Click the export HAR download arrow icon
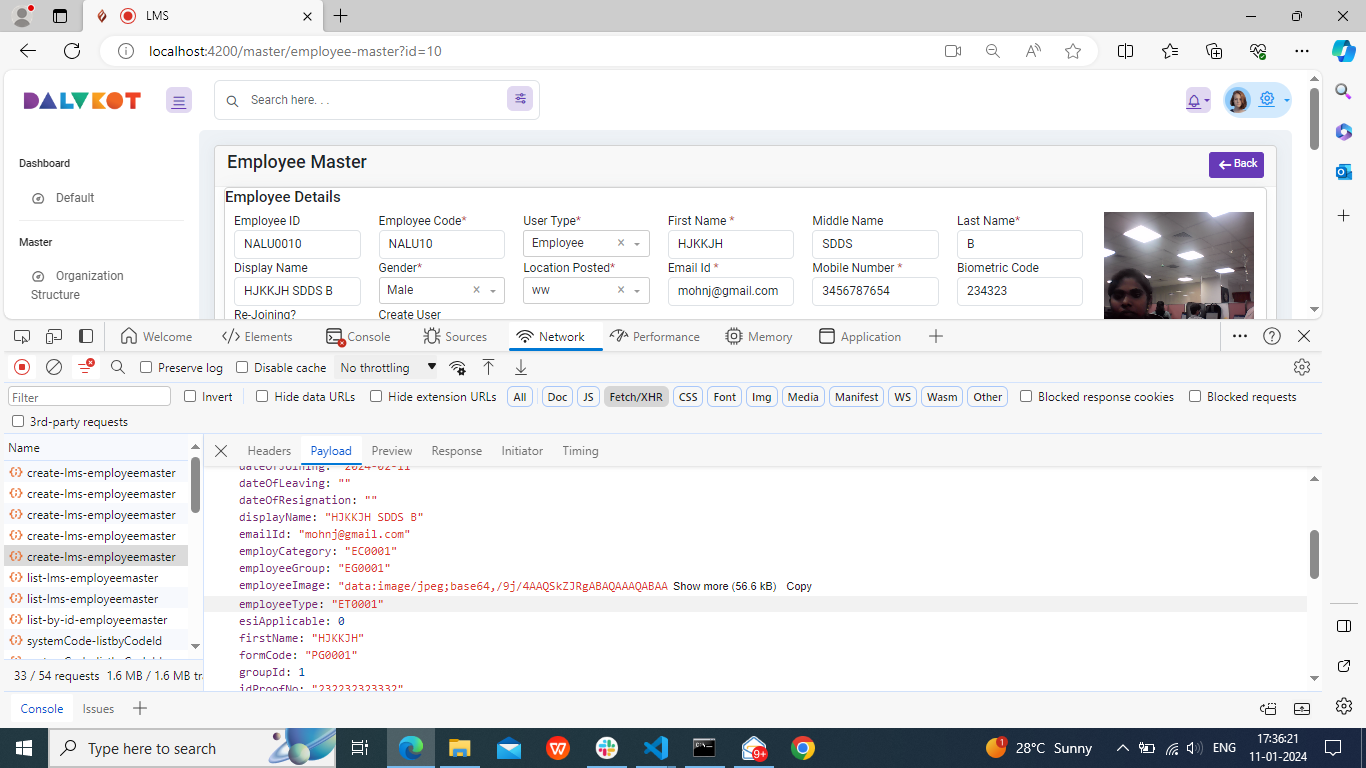1366x768 pixels. (520, 367)
